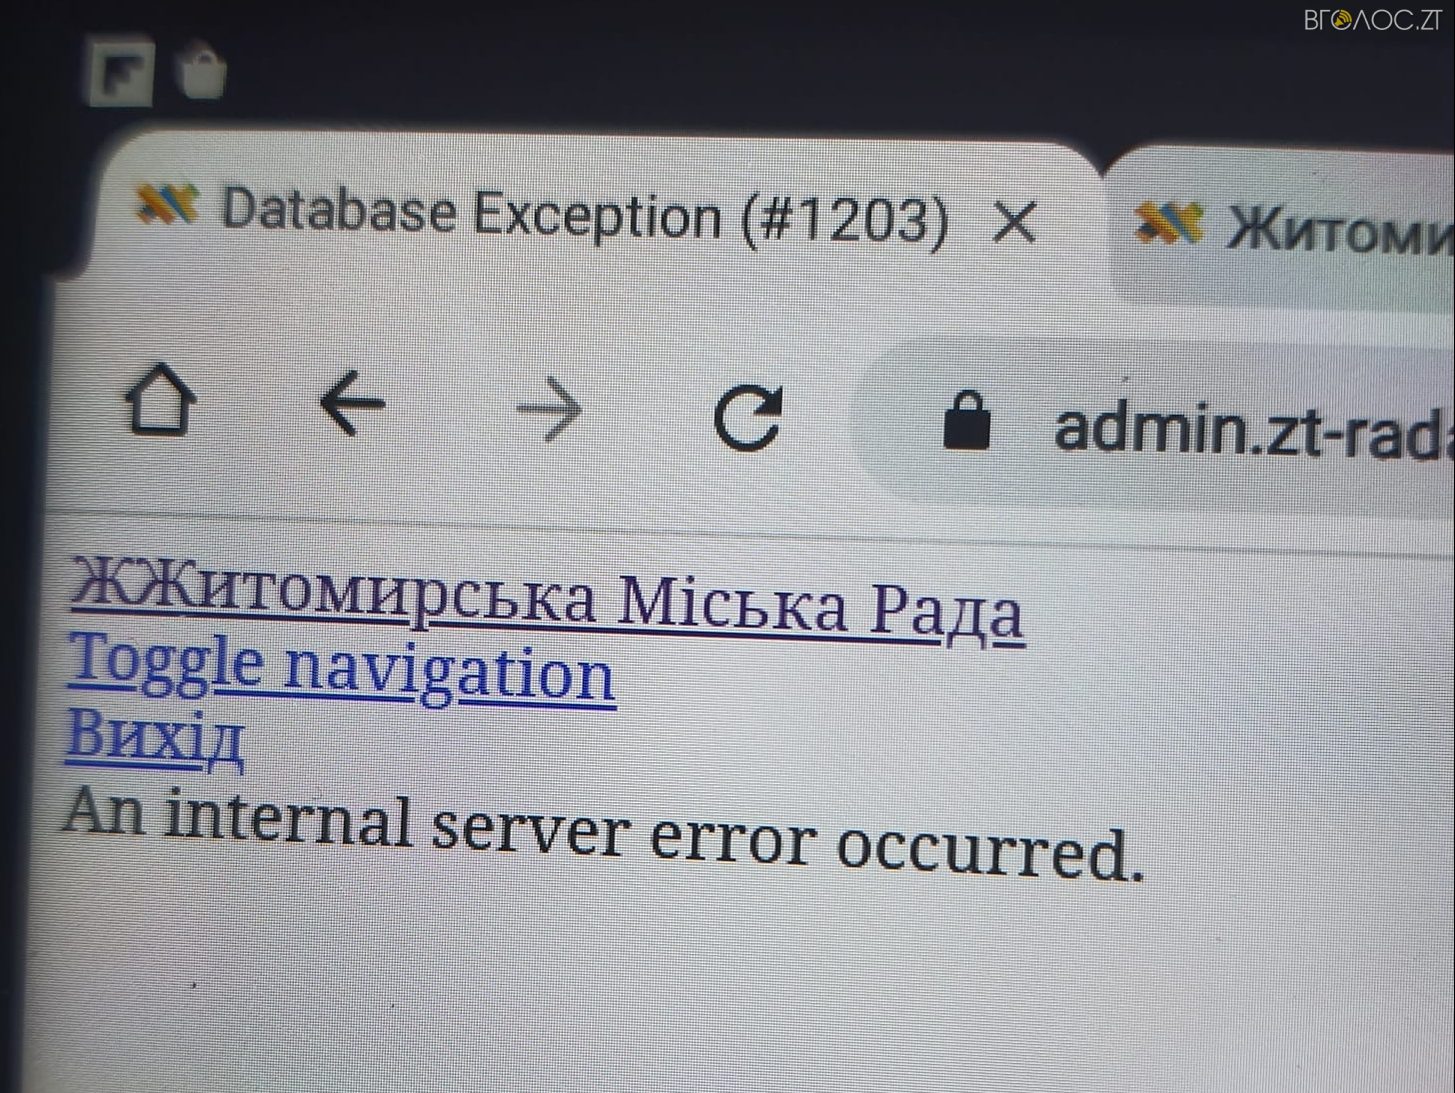
Task: Go back using the left arrow
Action: pos(353,403)
